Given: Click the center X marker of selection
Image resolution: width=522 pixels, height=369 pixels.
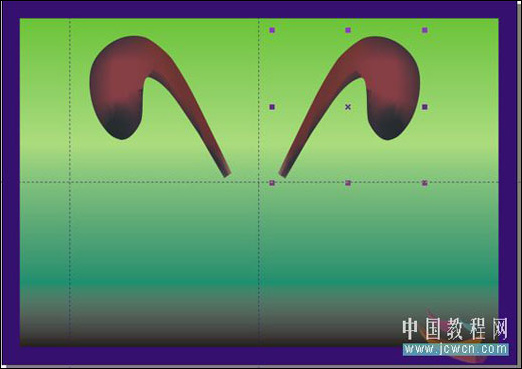Looking at the screenshot, I should (x=348, y=107).
